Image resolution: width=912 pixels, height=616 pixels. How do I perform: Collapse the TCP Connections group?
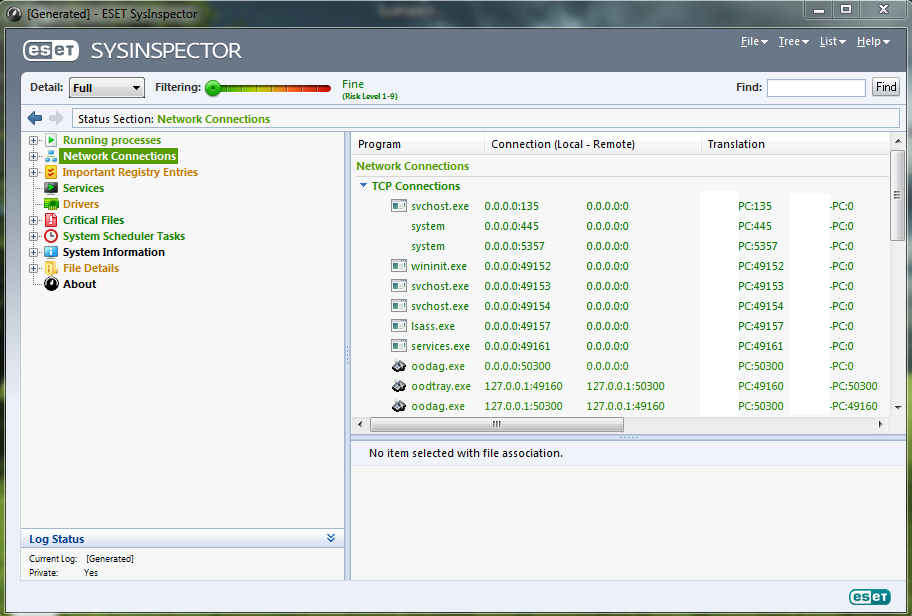pyautogui.click(x=364, y=186)
